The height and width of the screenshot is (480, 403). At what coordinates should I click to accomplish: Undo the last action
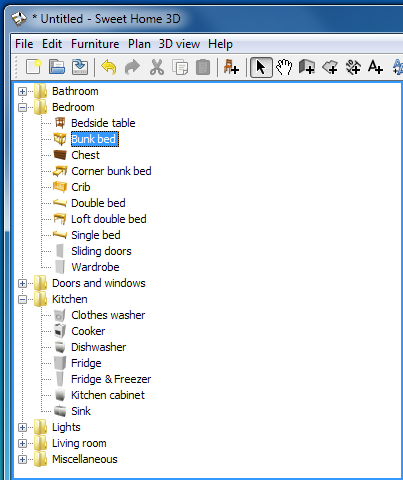pos(109,67)
